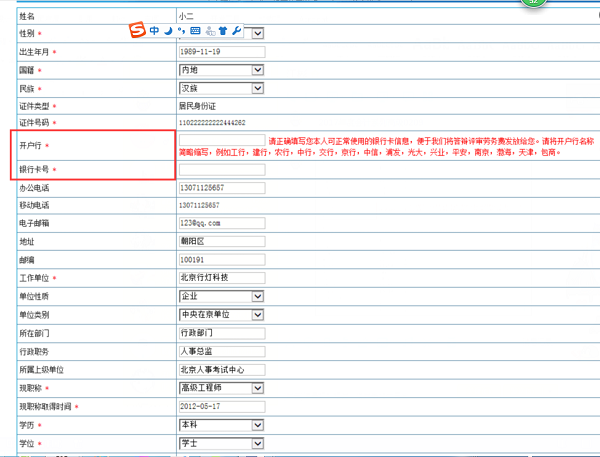Select the 工作单位 text field
Screen dimensions: 600x457
tap(220, 278)
